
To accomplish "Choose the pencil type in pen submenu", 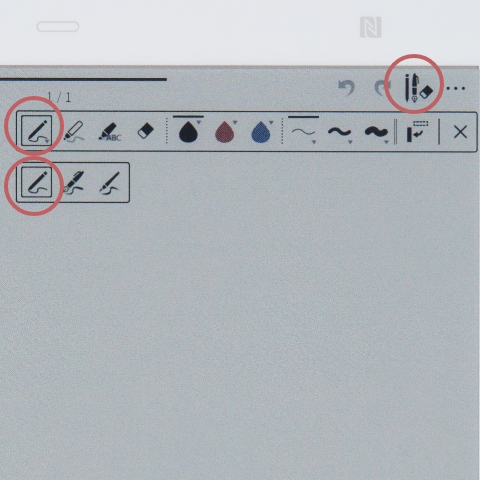I will pos(36,182).
